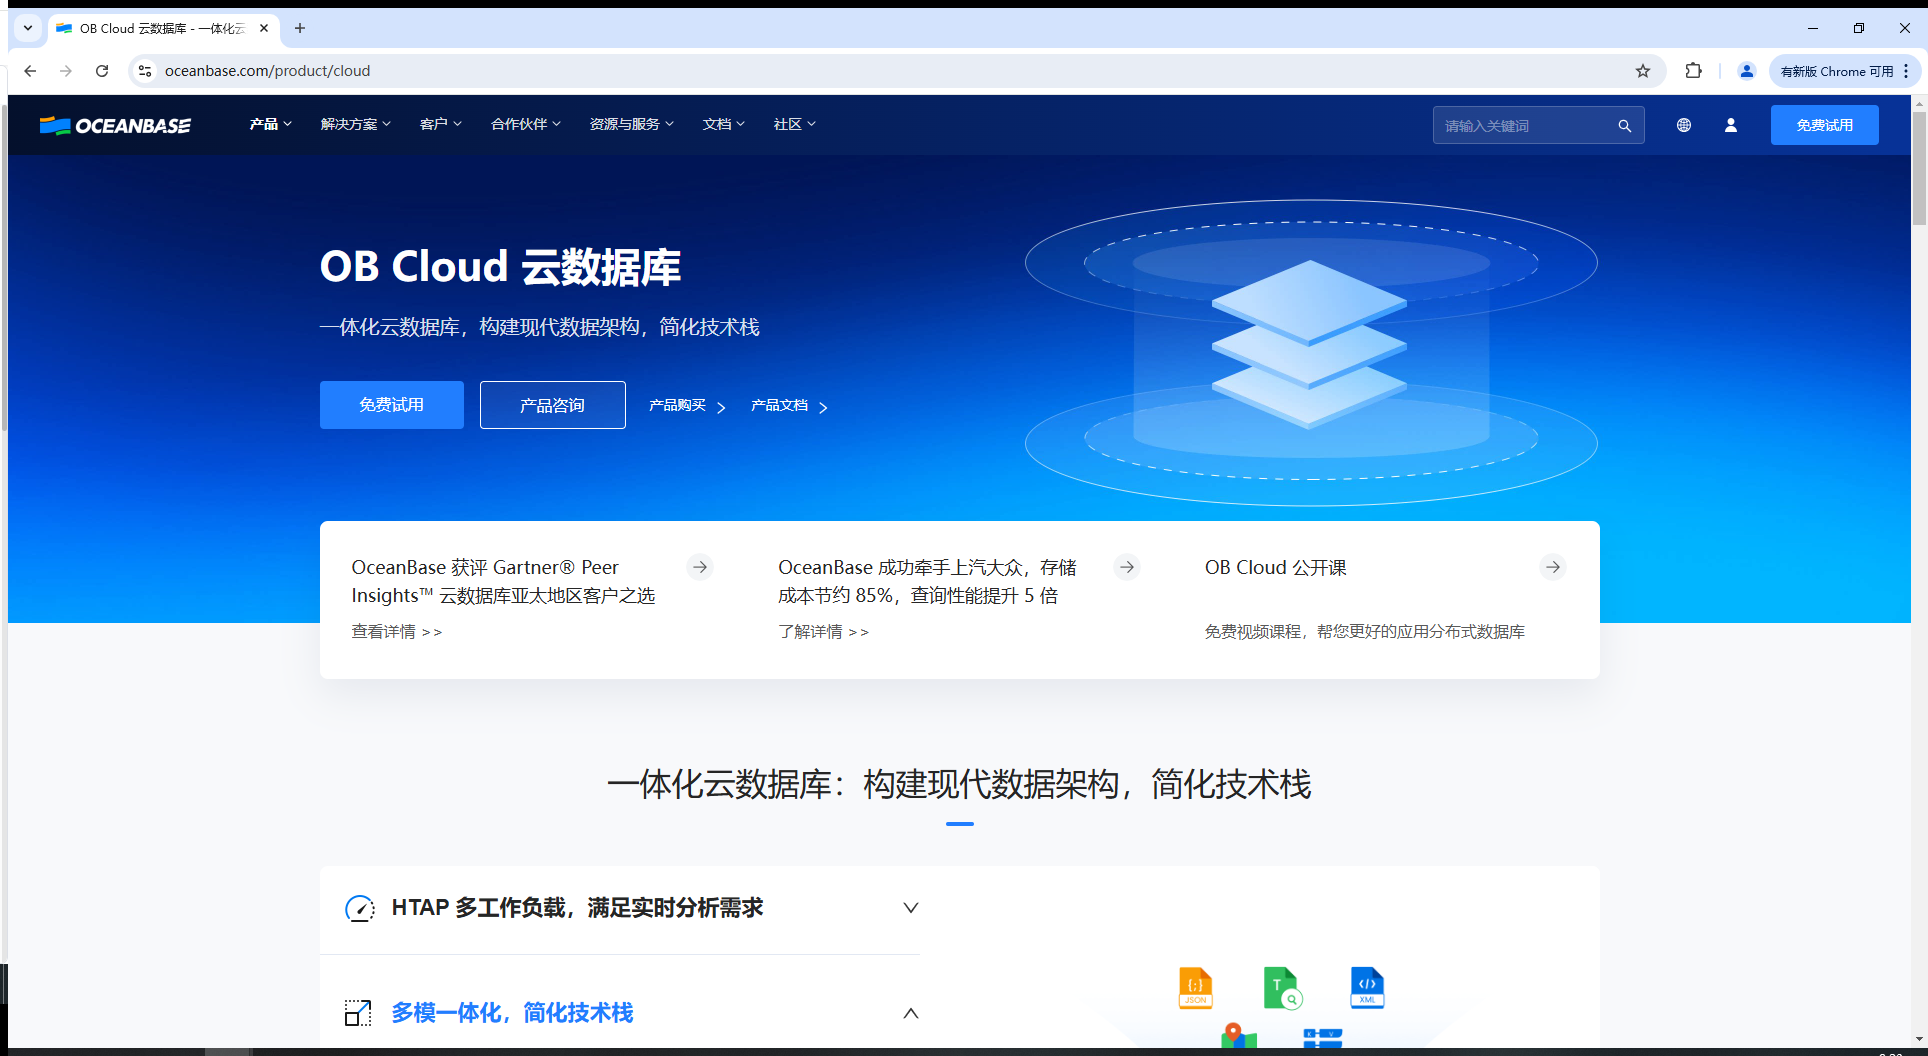Click the search magnifier icon
This screenshot has width=1928, height=1056.
(x=1625, y=125)
